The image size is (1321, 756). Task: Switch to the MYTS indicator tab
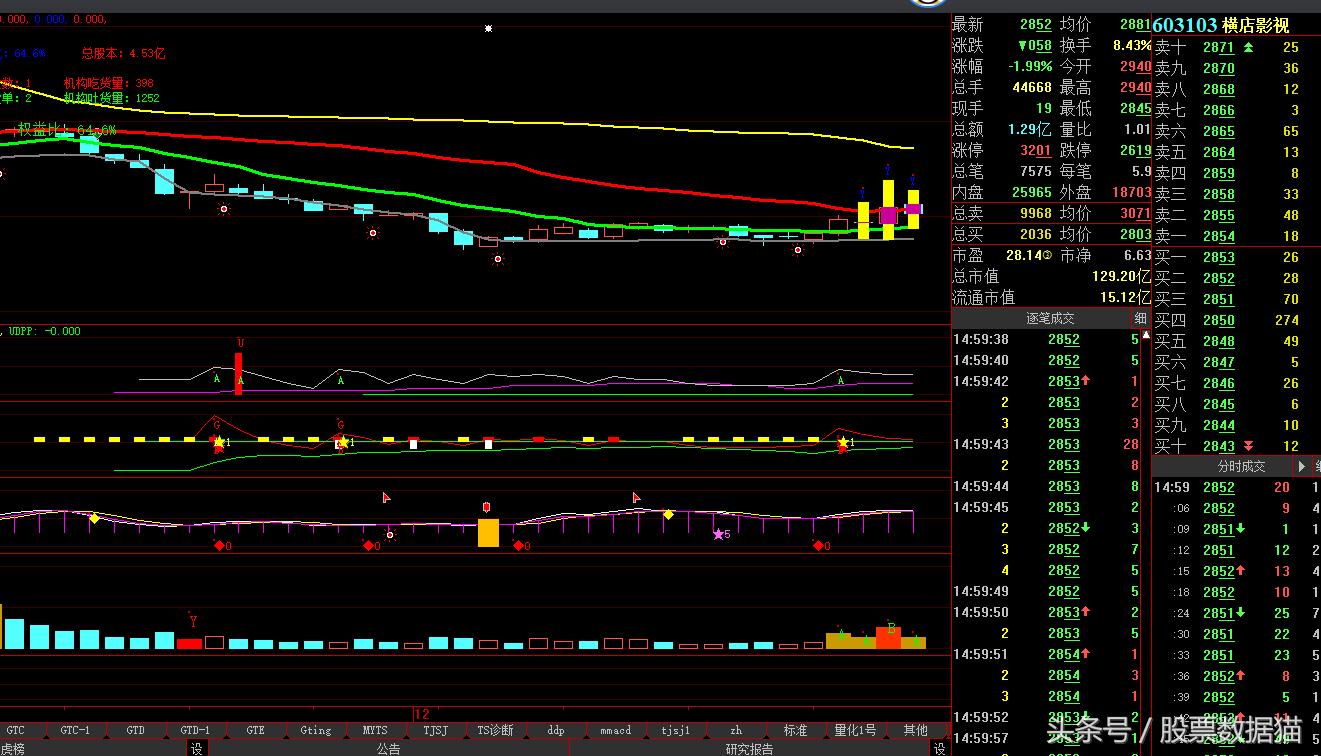(375, 730)
